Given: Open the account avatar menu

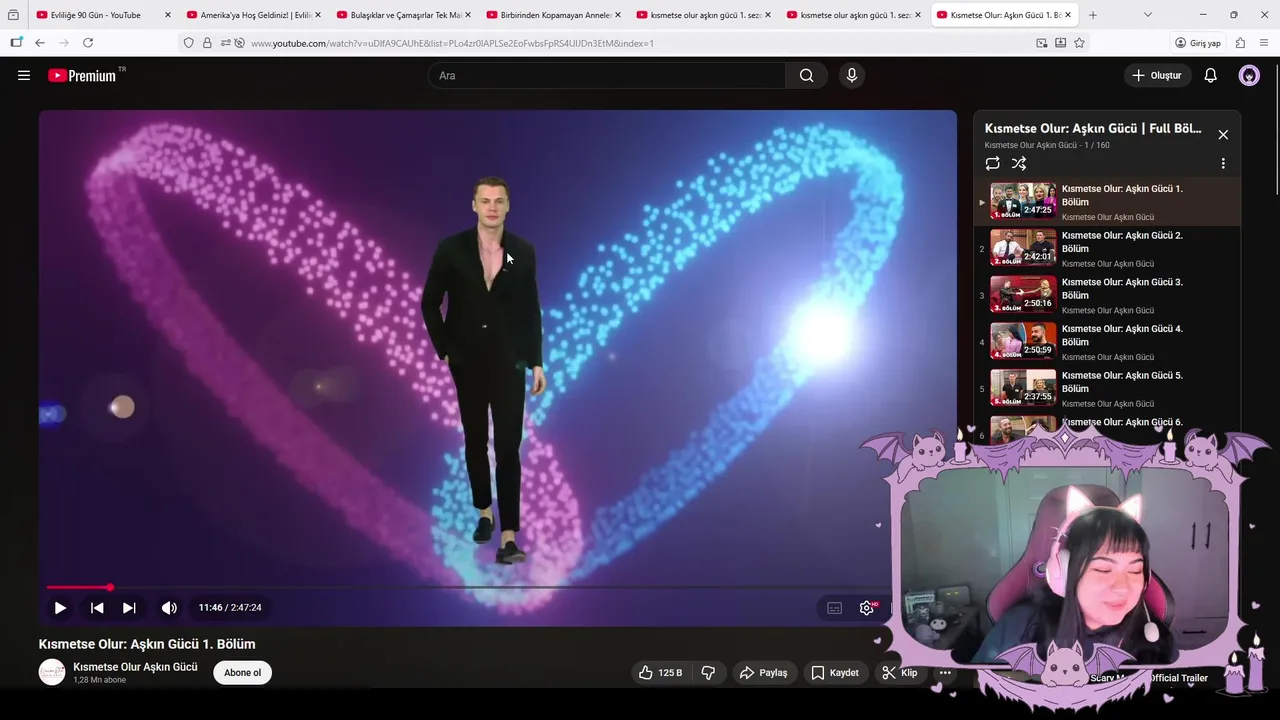Looking at the screenshot, I should [1249, 75].
